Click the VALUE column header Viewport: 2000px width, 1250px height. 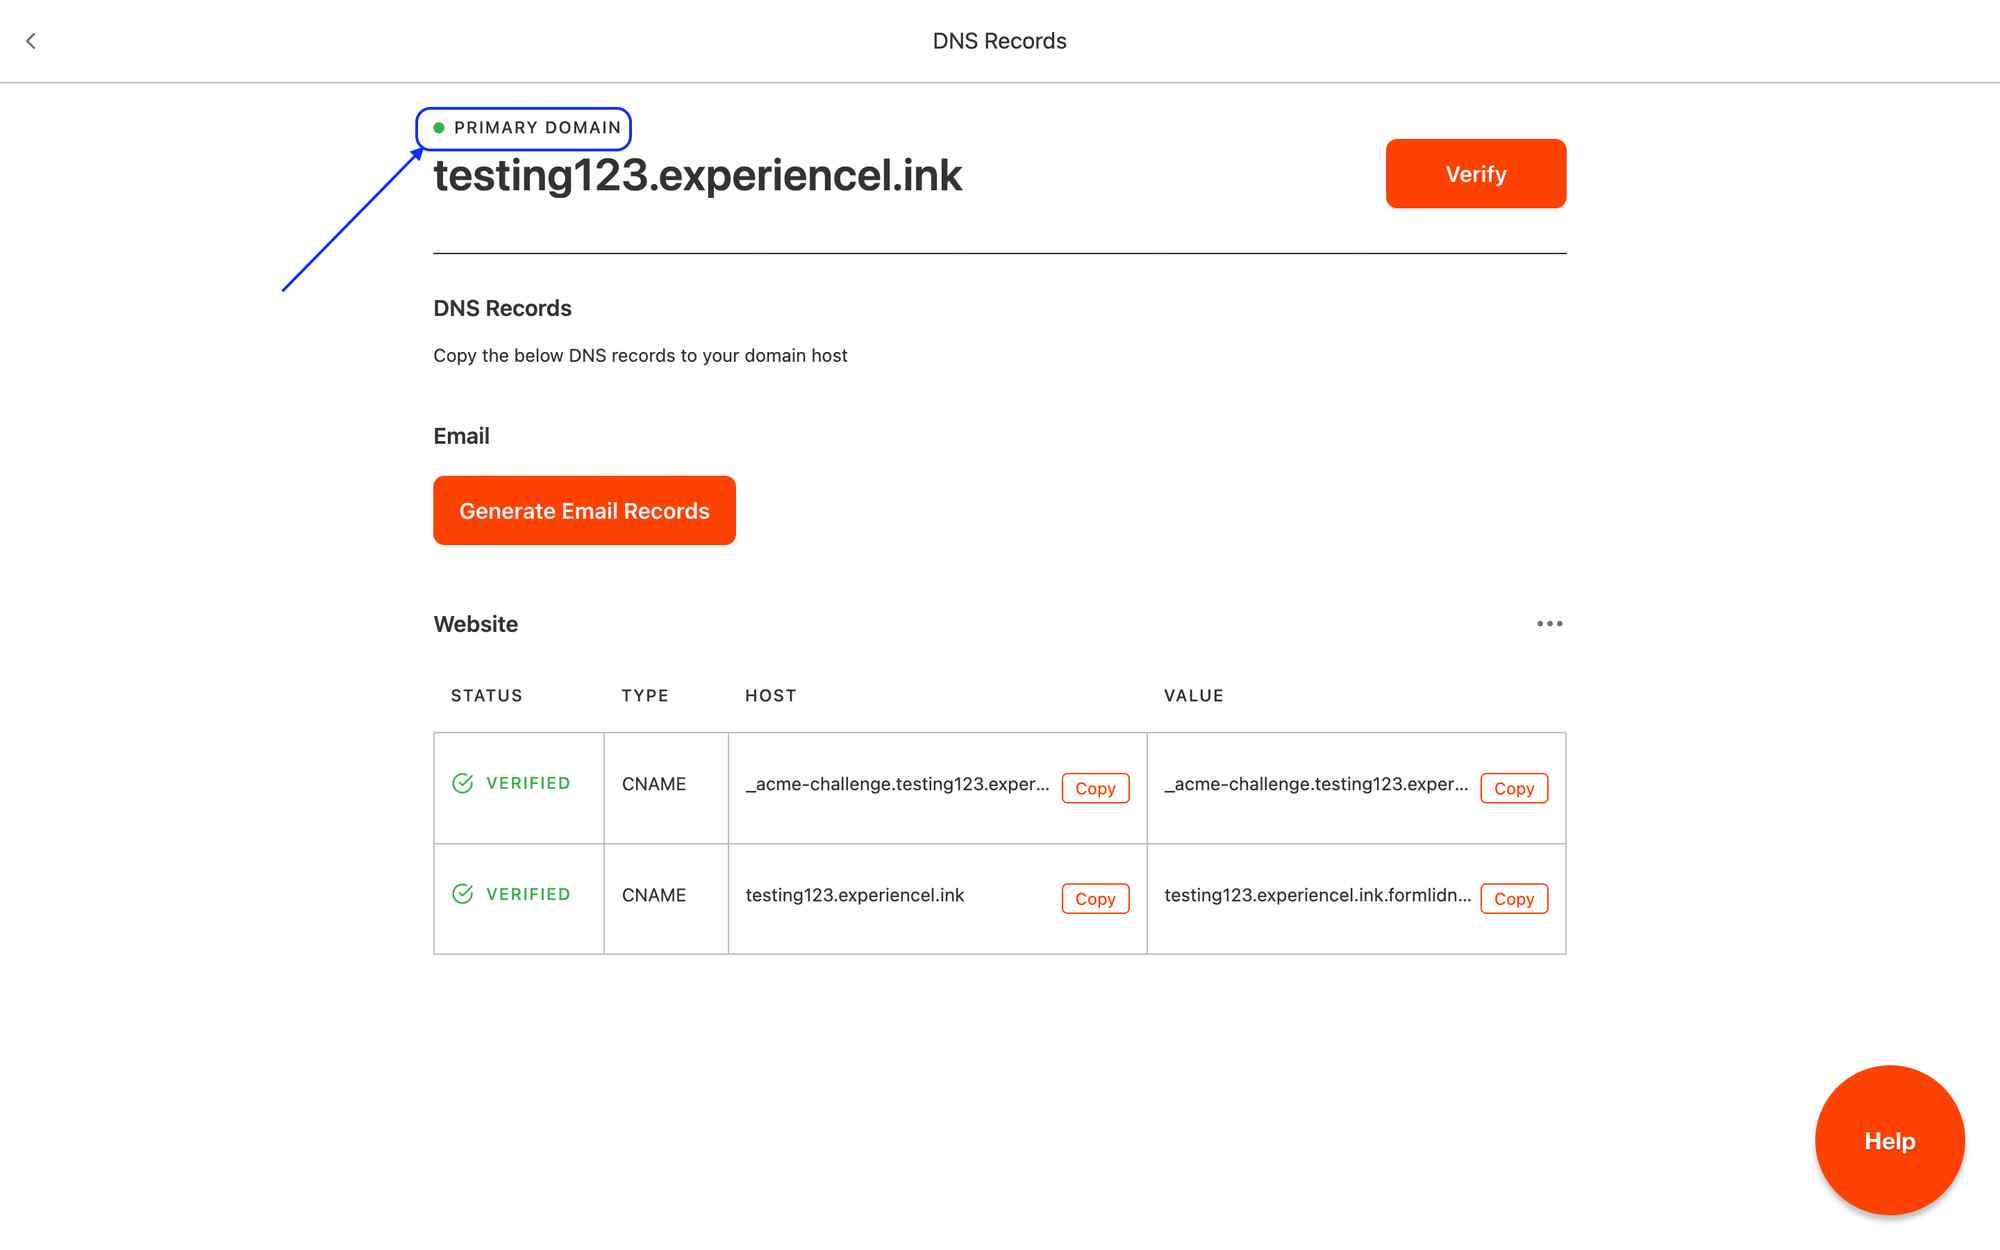(x=1193, y=696)
